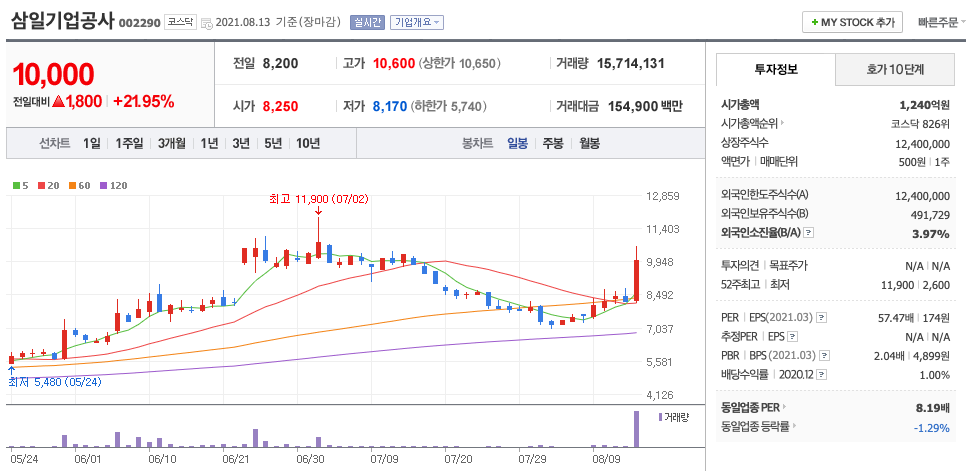Screen dimensions: 972x471
Task: Click the 06/30 date label on the chart axis
Action: [x=310, y=459]
